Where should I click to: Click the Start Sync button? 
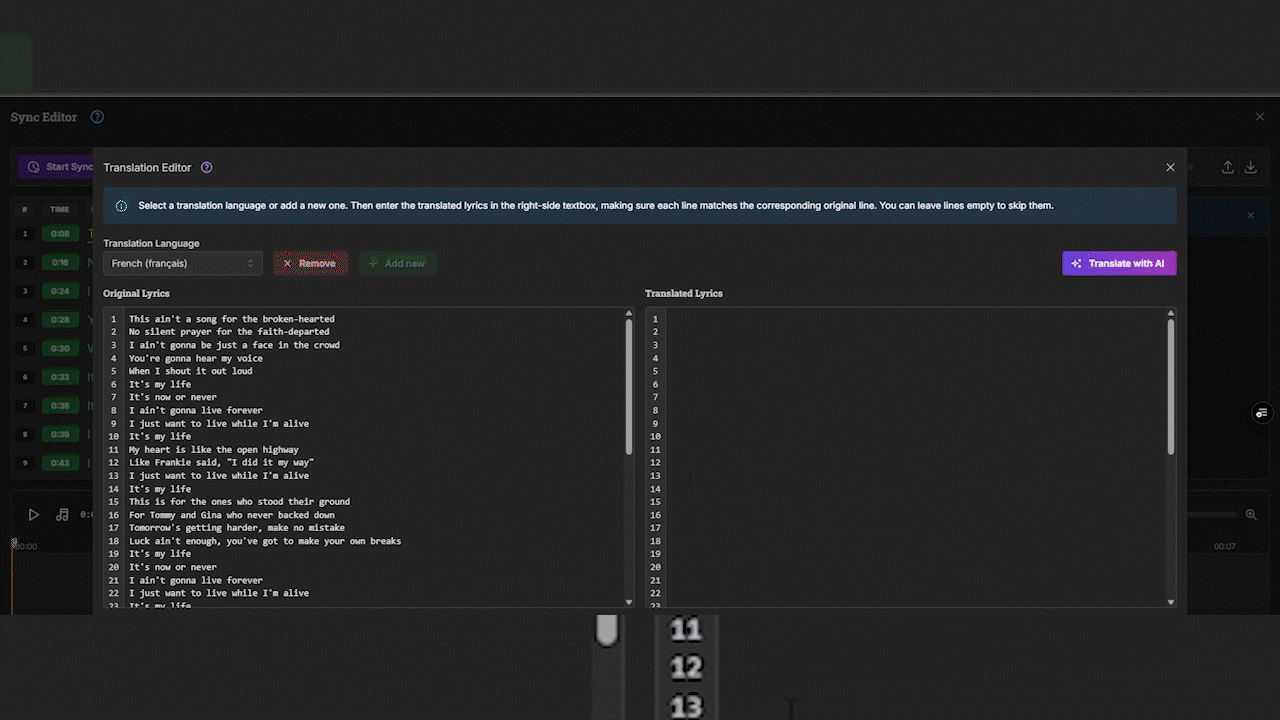(x=58, y=167)
